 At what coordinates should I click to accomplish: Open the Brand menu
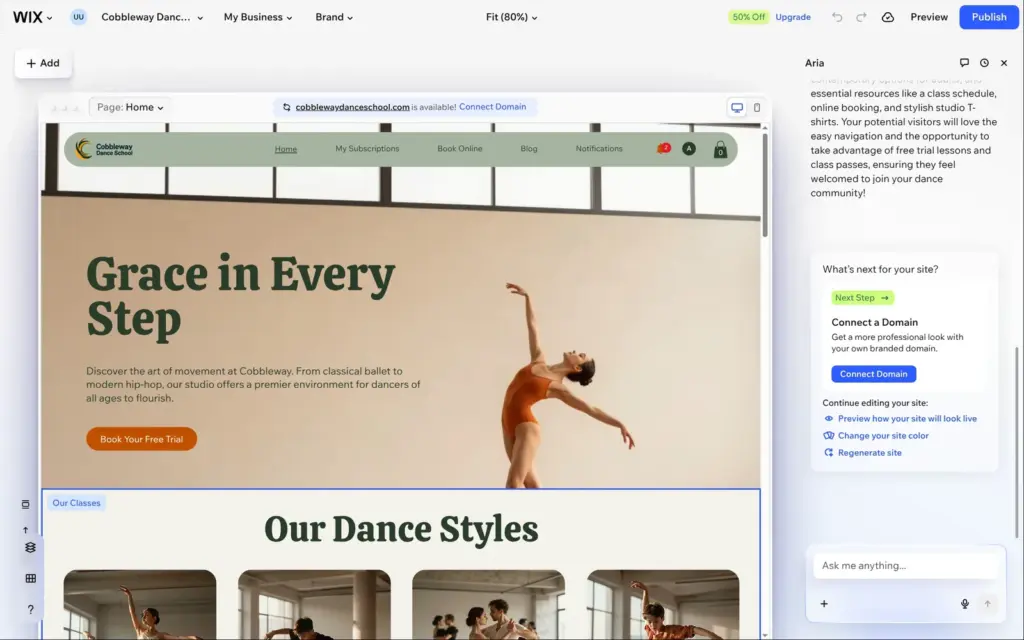[x=334, y=17]
